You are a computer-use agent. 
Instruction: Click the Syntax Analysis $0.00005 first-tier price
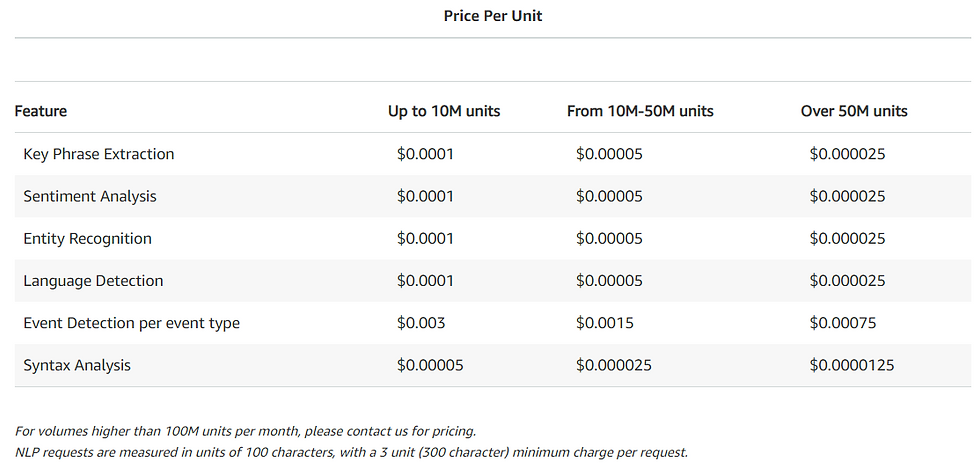tap(430, 365)
